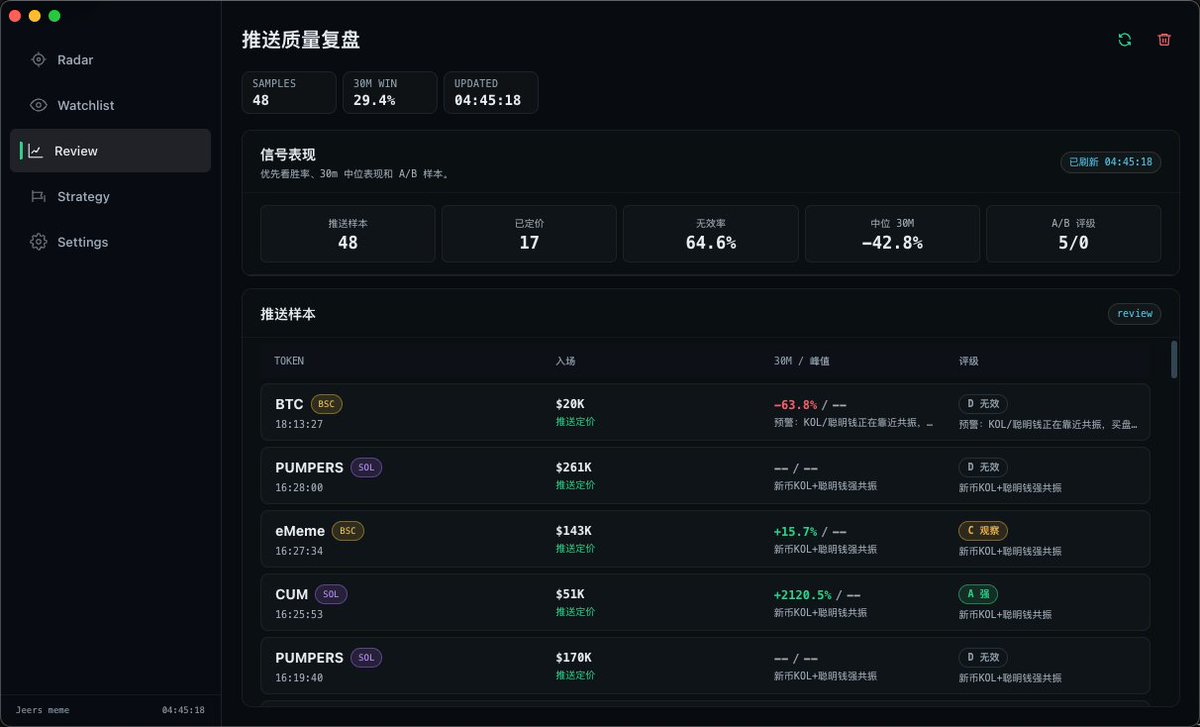Screen dimensions: 1200x727
Task: Click the 评级 column header
Action: coord(969,360)
